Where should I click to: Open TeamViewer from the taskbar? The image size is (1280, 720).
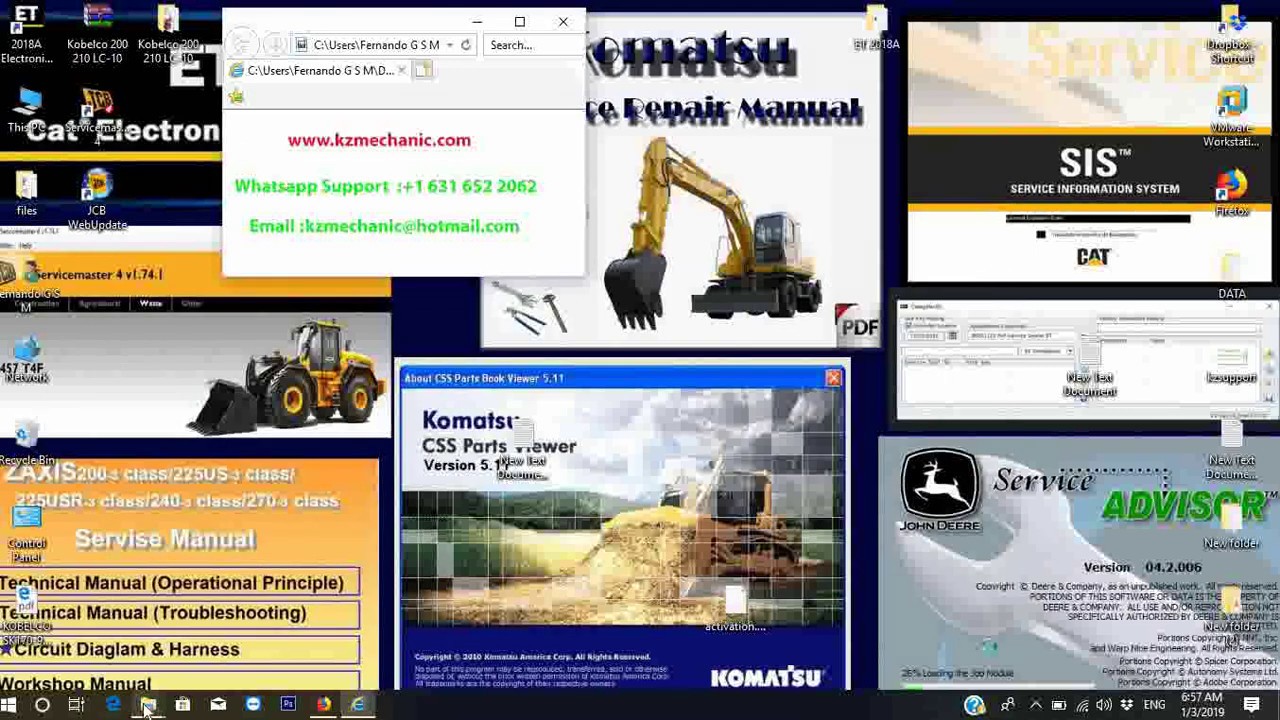[x=253, y=705]
